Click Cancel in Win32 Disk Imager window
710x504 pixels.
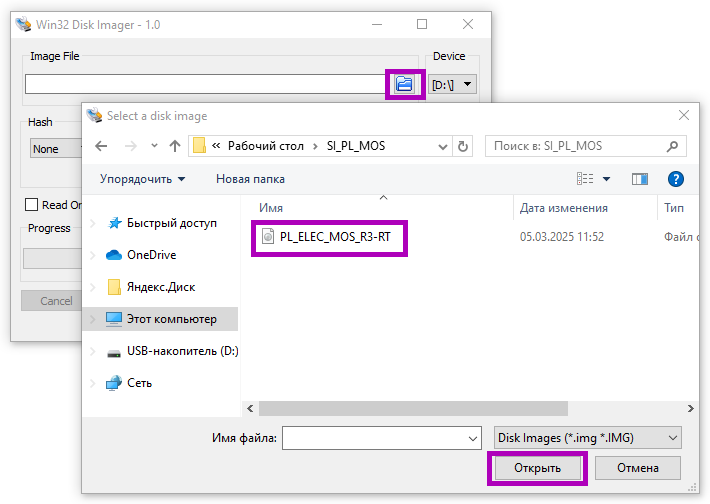(51, 301)
